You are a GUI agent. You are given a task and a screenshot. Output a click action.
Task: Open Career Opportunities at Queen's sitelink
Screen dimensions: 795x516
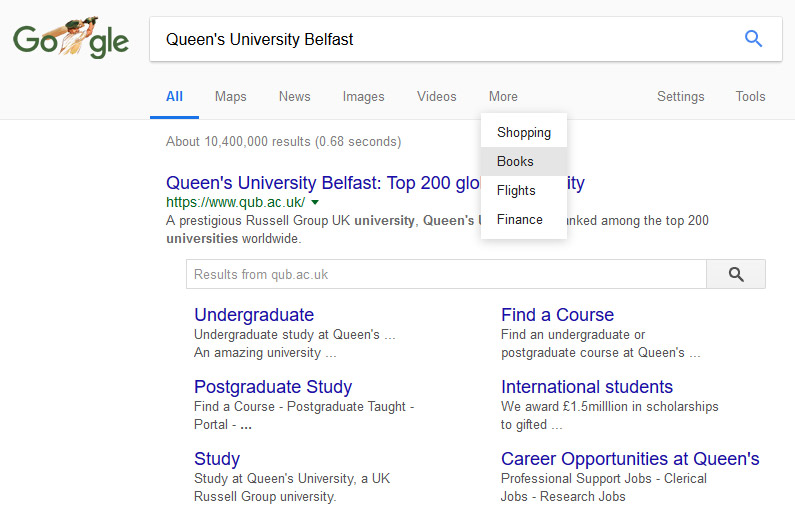(x=630, y=459)
